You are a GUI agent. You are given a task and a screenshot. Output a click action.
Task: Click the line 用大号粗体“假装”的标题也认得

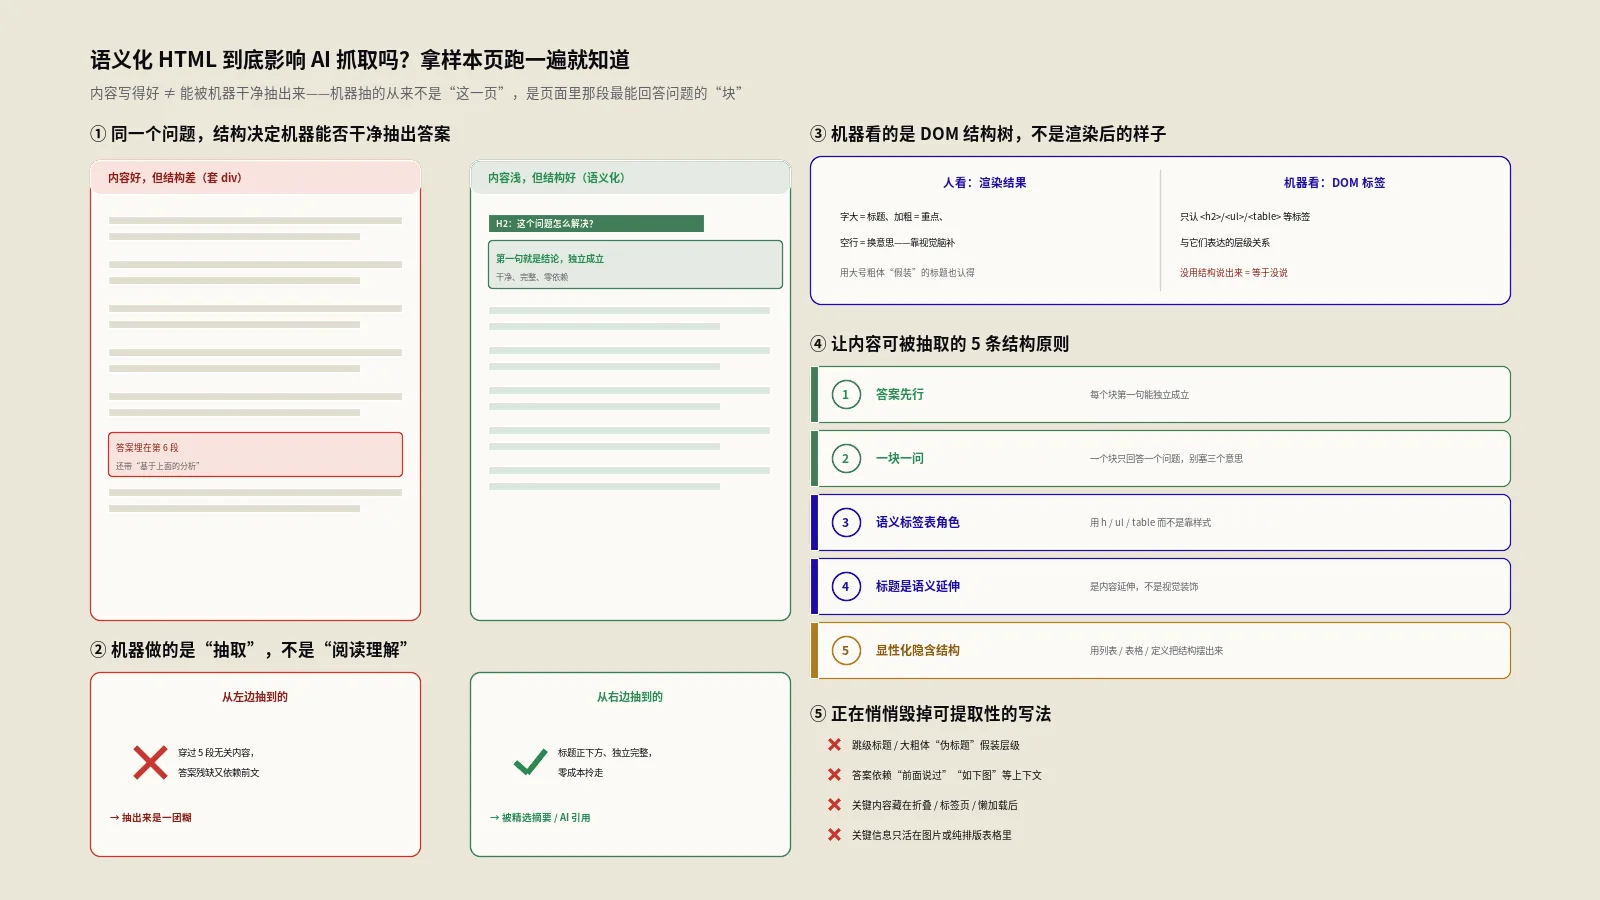click(x=907, y=273)
